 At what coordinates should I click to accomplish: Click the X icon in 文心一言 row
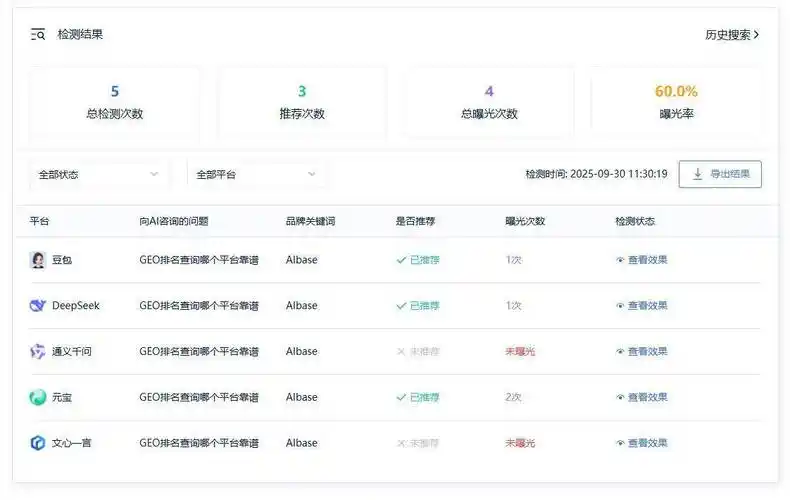tap(401, 444)
